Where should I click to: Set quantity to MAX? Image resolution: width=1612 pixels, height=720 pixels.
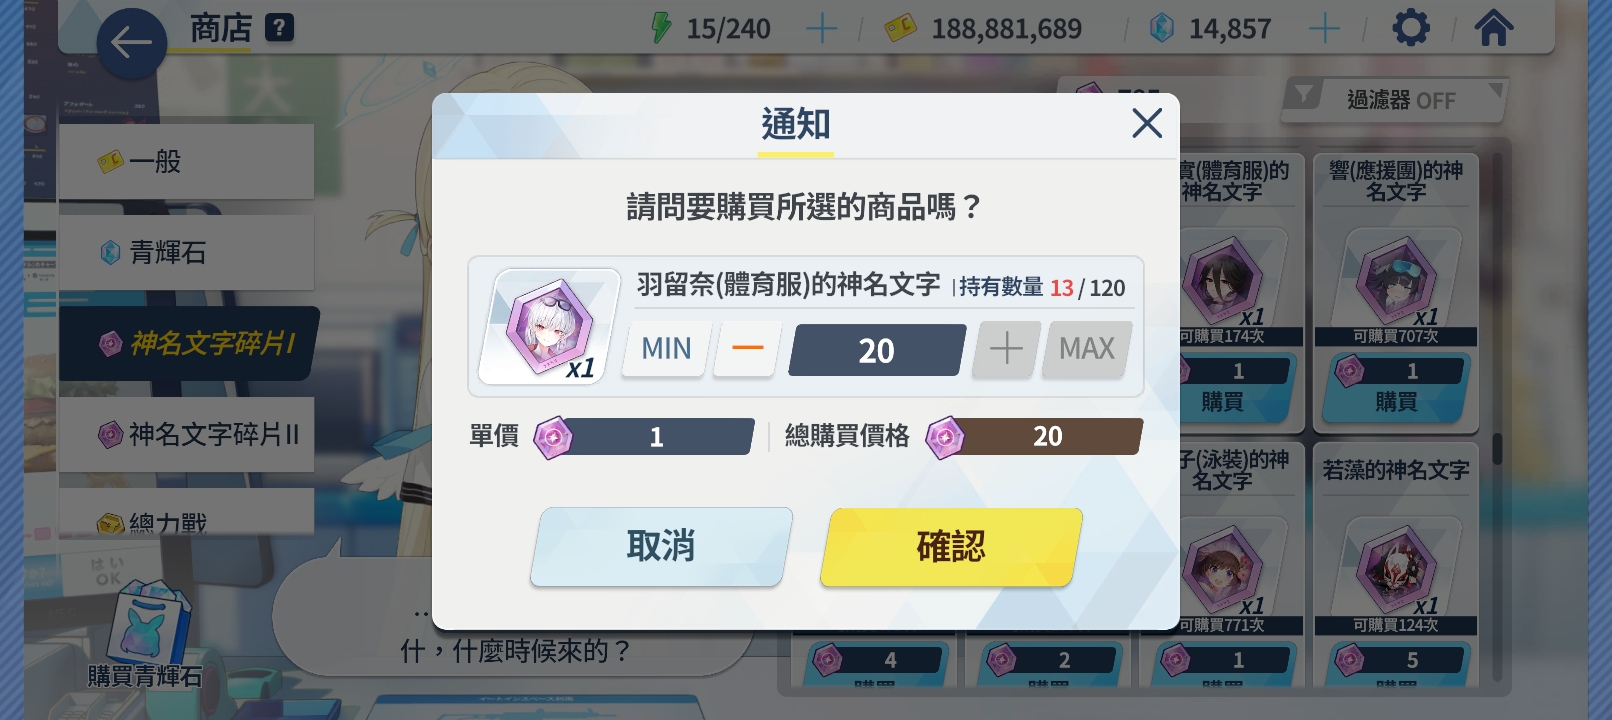[x=1087, y=349]
